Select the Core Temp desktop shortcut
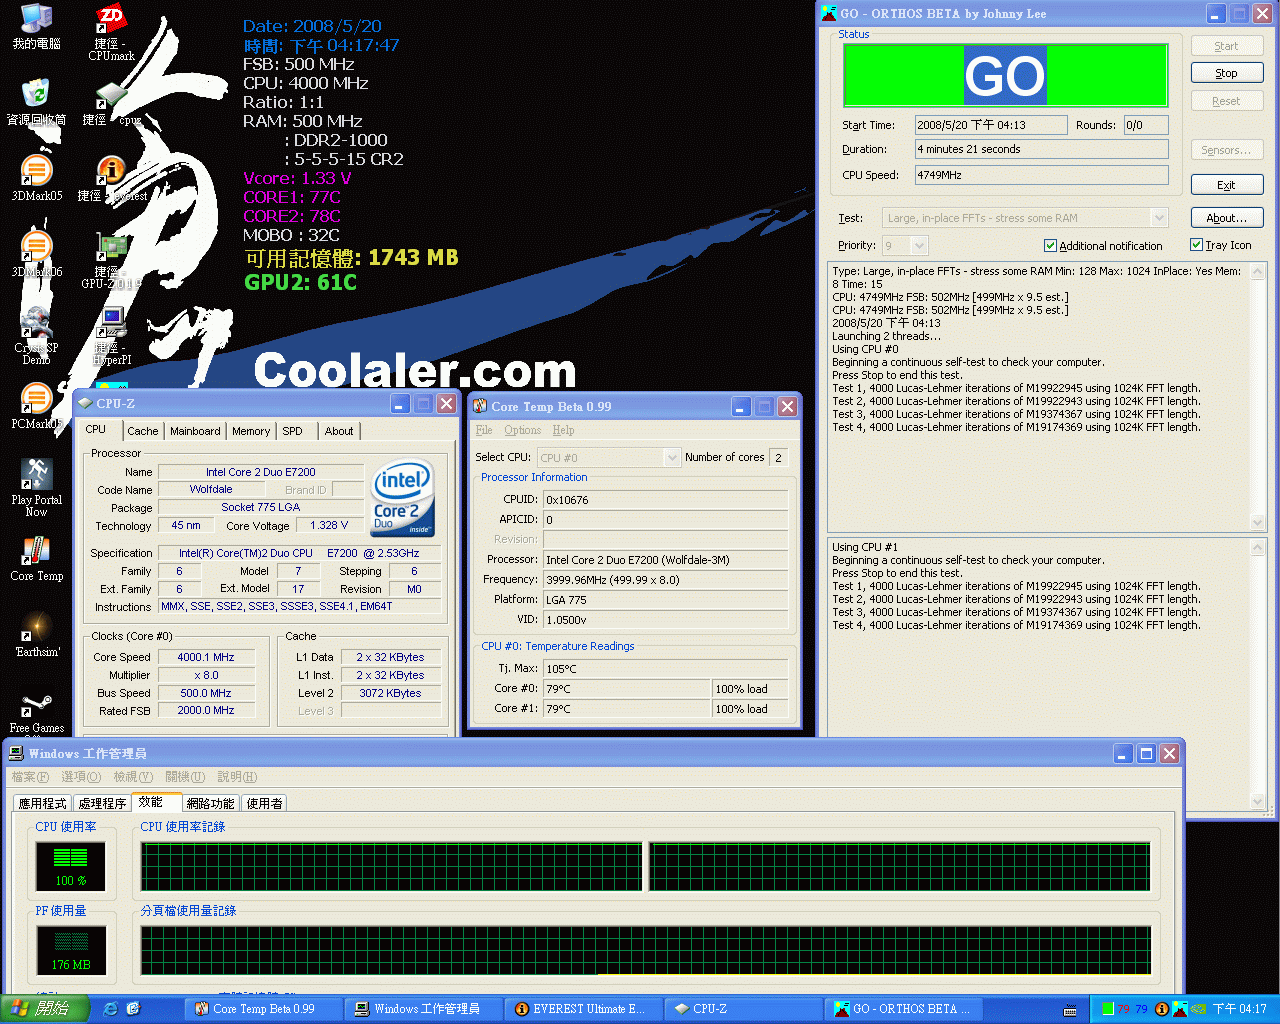 [37, 558]
